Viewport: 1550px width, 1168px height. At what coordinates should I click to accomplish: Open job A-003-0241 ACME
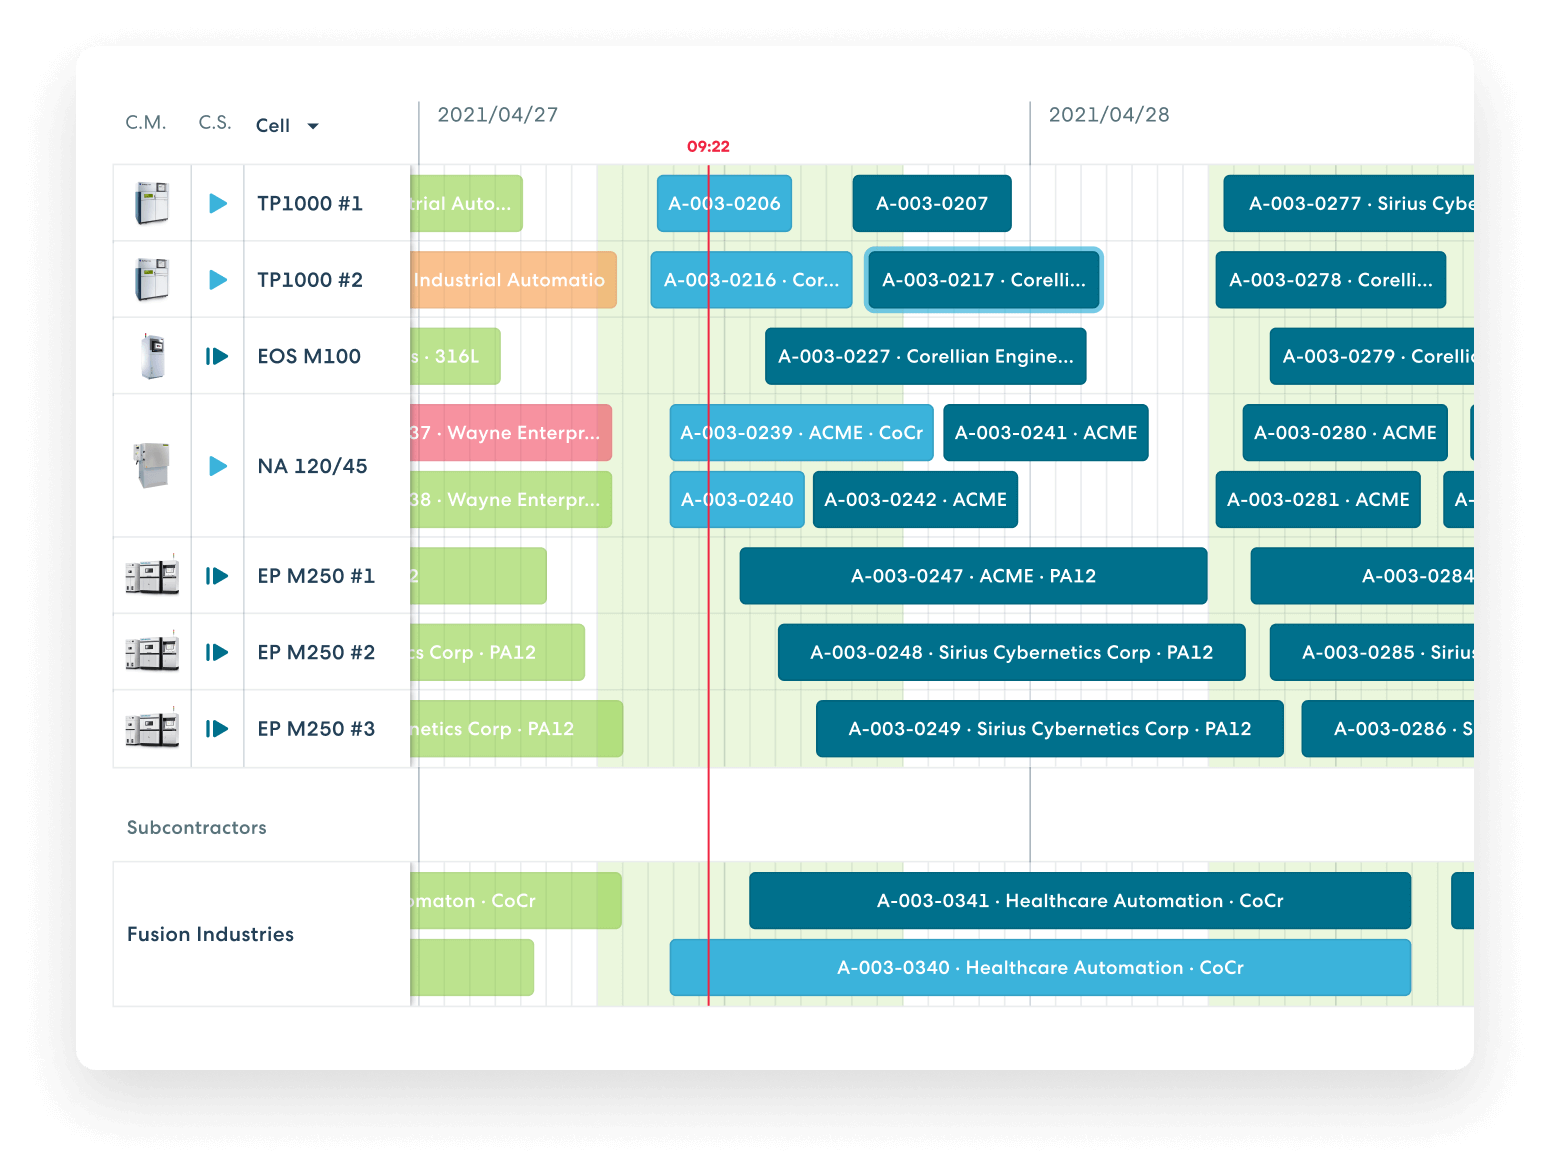1046,433
